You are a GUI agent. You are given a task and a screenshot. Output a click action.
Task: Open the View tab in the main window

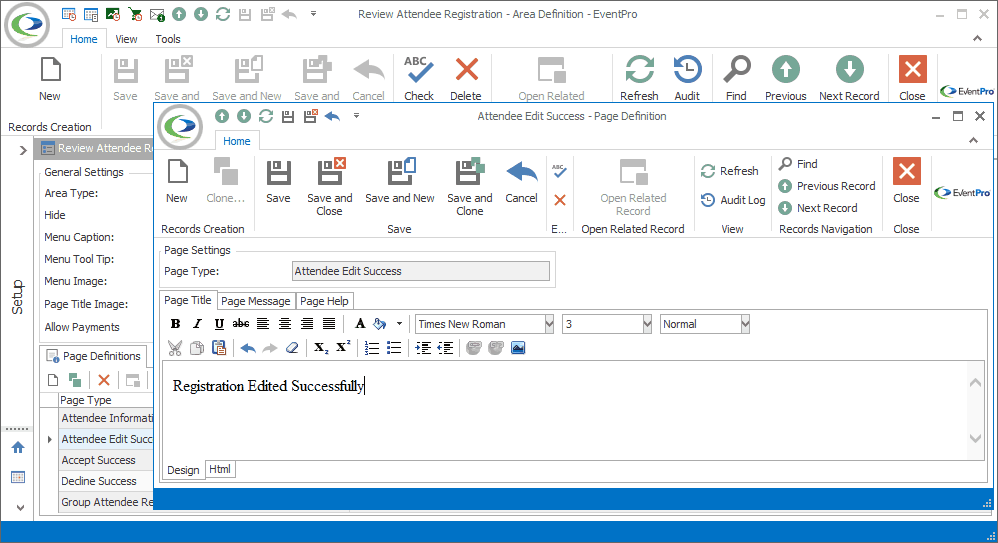pos(126,39)
